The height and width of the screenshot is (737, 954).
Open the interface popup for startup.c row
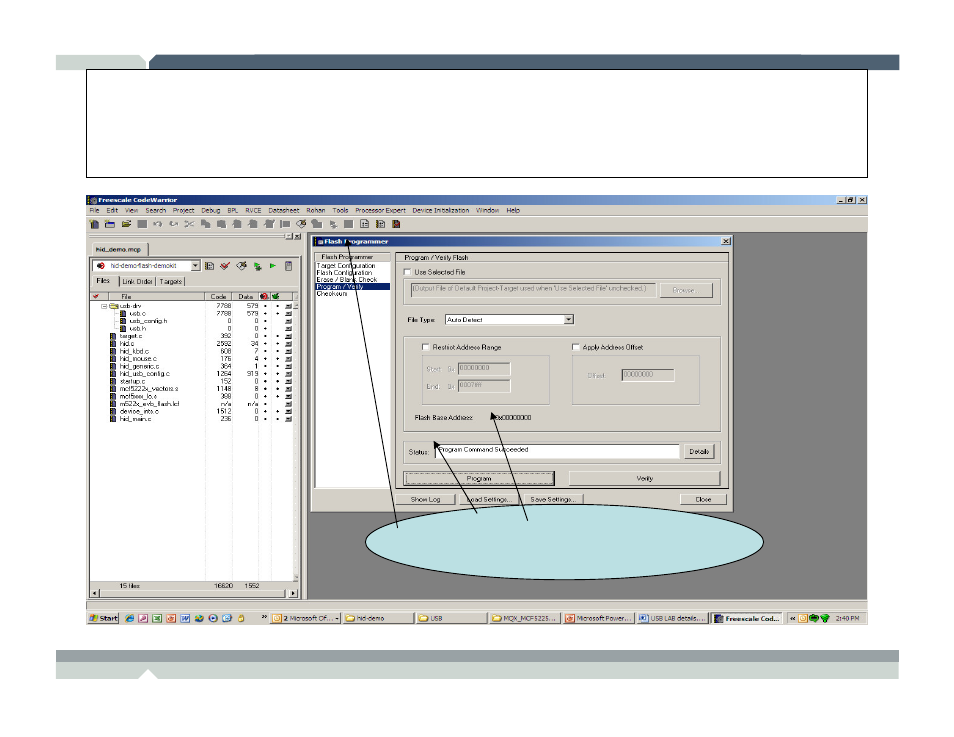point(288,382)
